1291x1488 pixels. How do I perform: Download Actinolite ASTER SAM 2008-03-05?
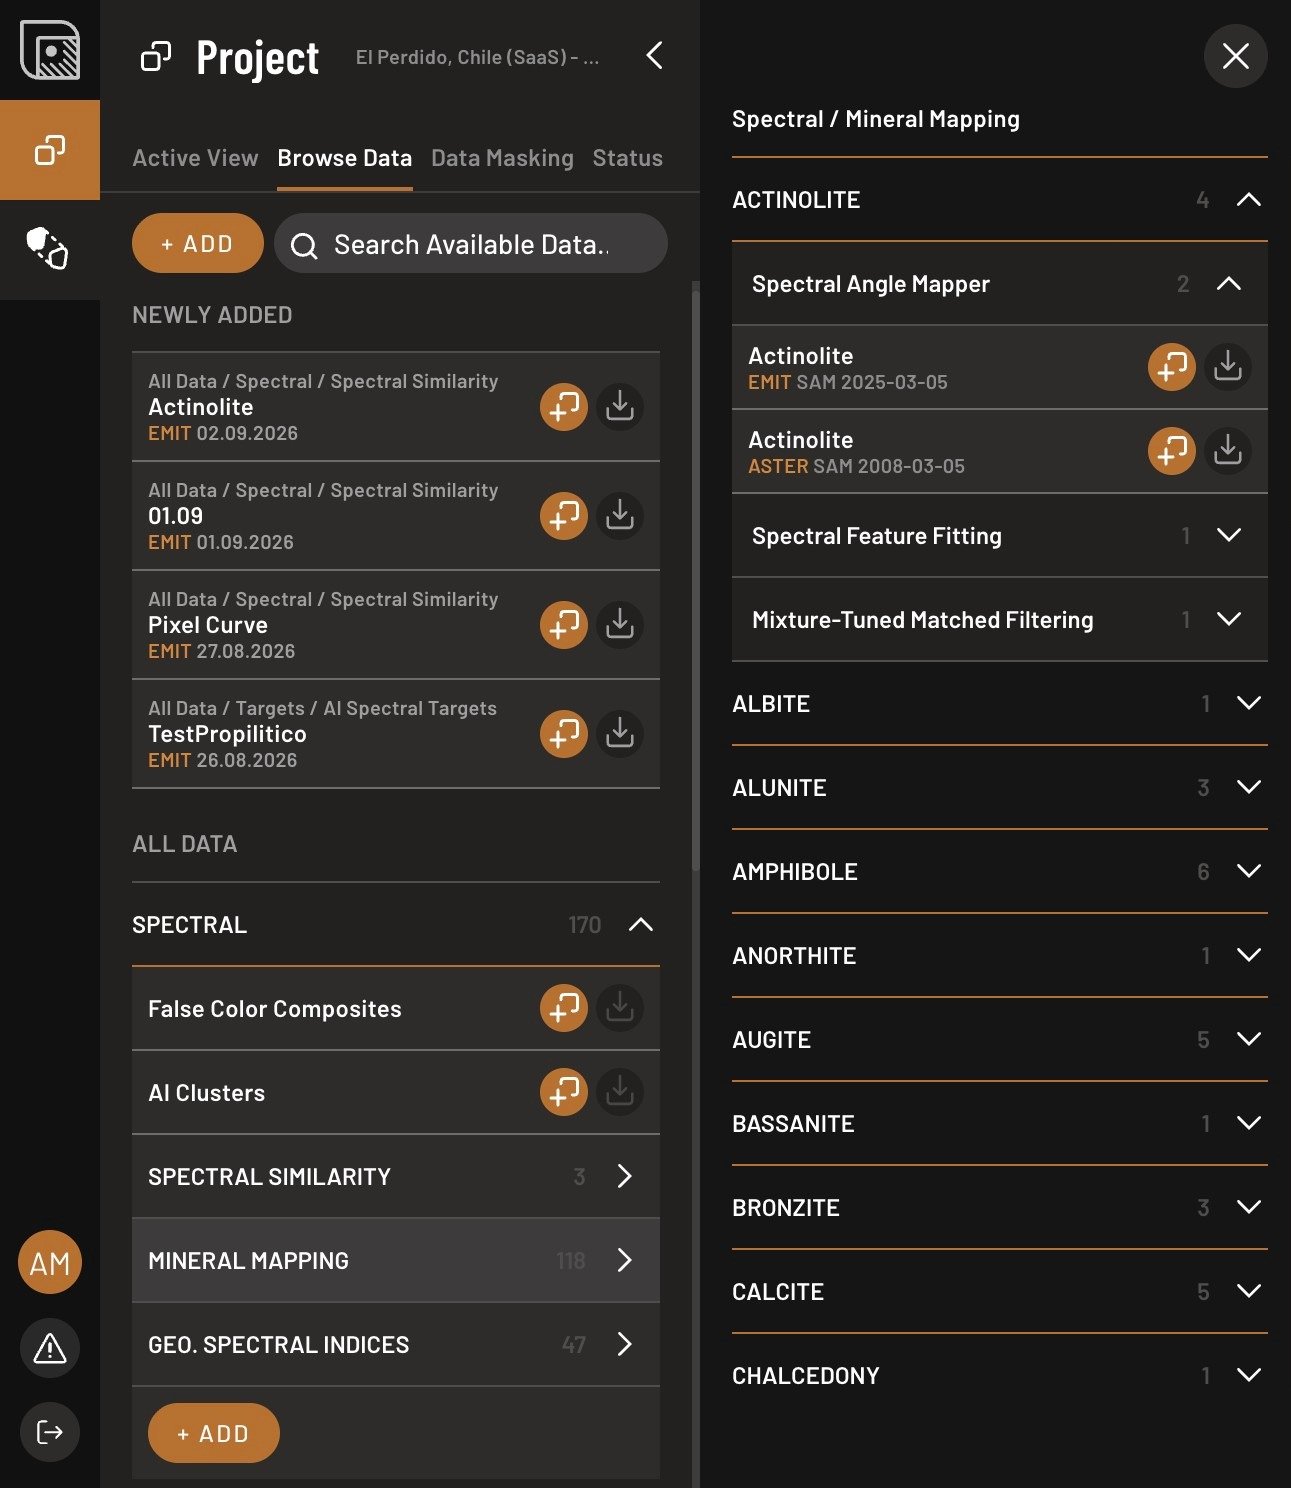tap(1228, 451)
